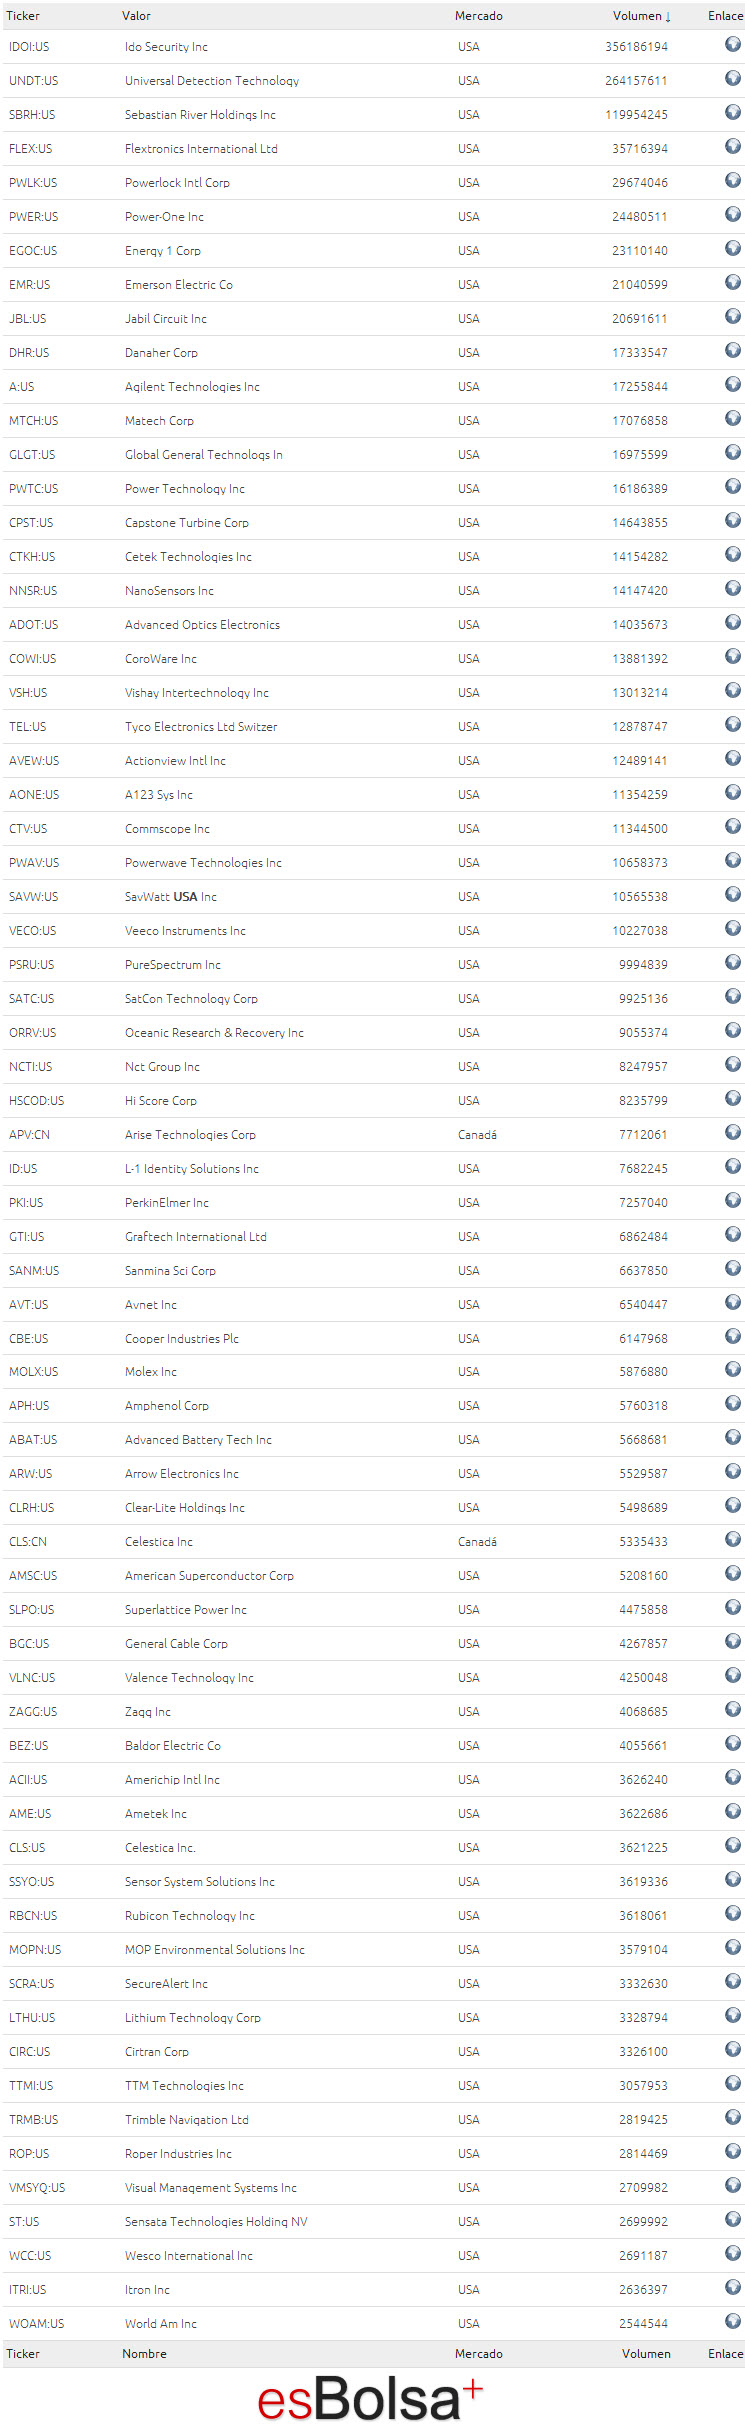Click the globe icon next to Celestica Inc Canadá

(732, 1539)
